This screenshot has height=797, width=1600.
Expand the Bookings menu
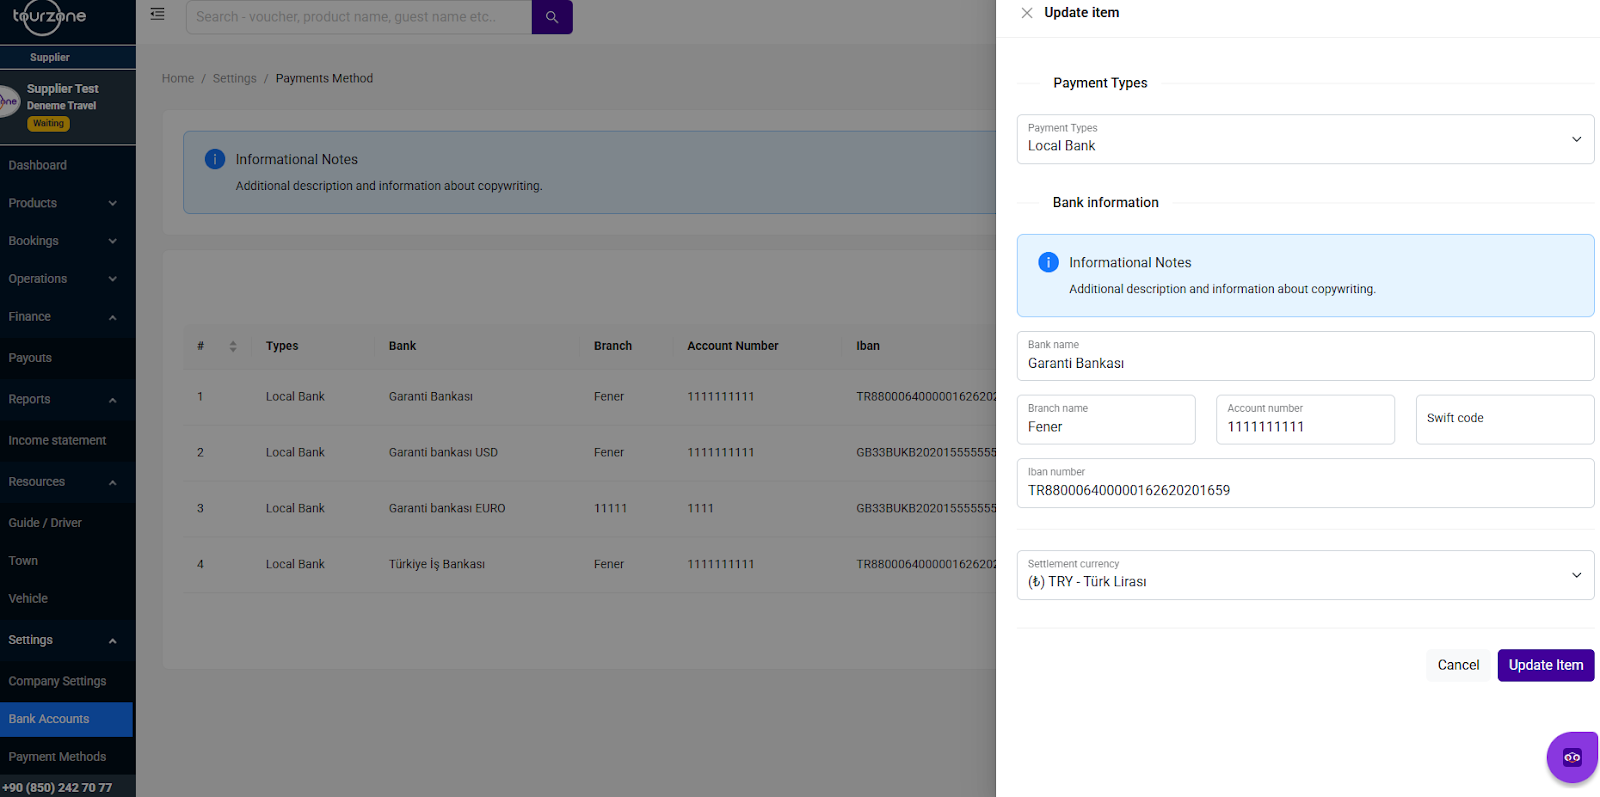click(x=66, y=241)
